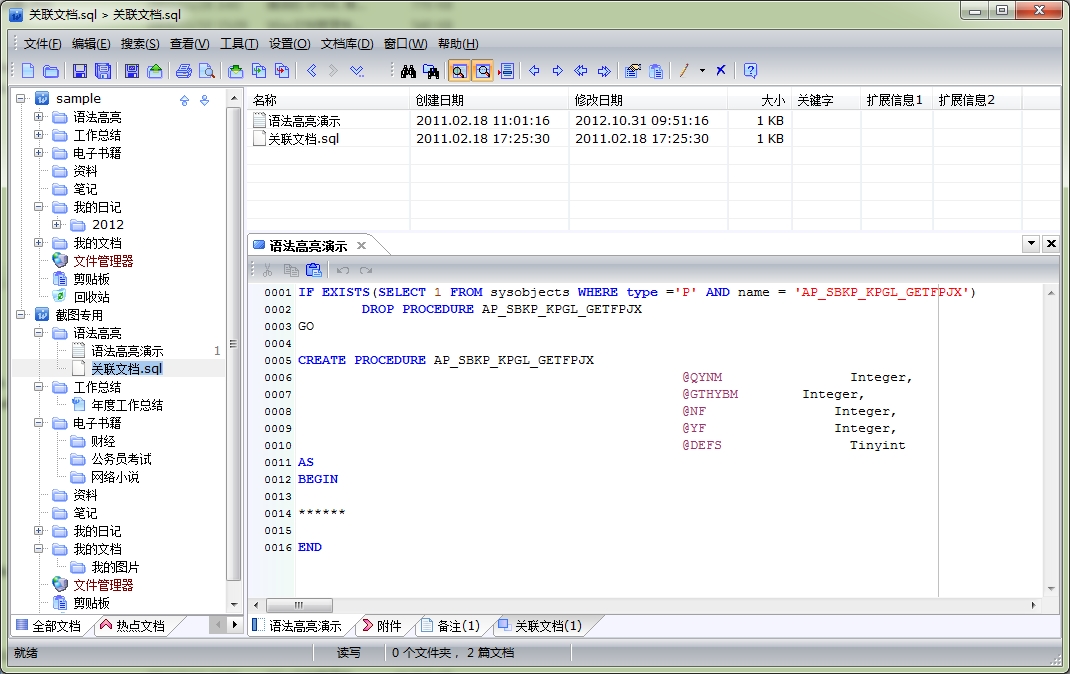1070x674 pixels.
Task: Click the binoculars find icon
Action: point(408,71)
